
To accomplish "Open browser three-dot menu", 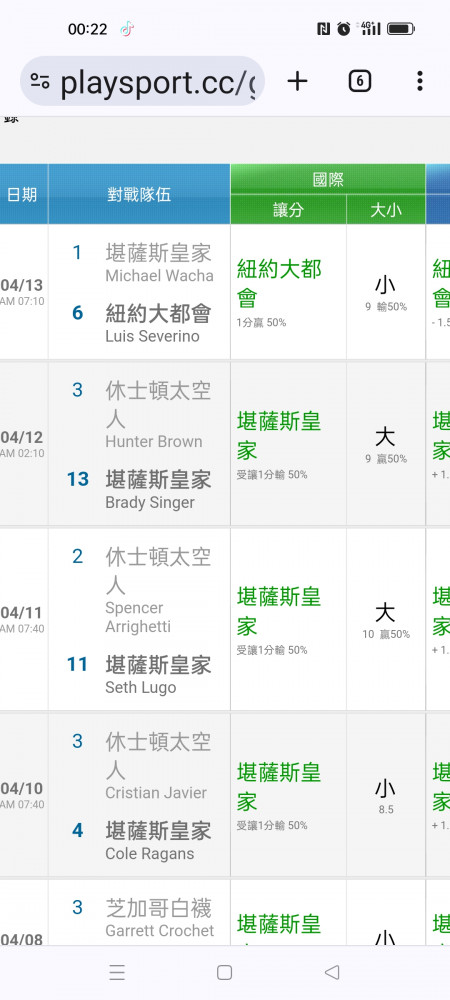I will pos(419,81).
